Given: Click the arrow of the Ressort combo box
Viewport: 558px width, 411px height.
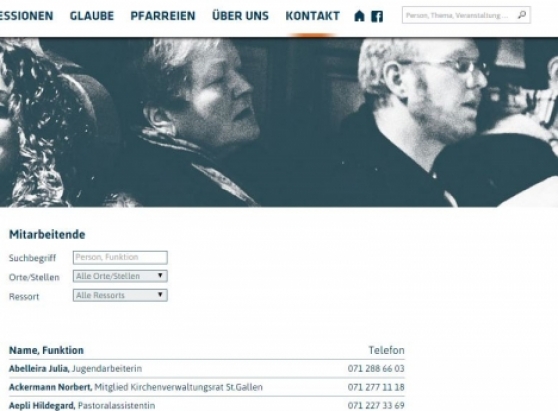Looking at the screenshot, I should [160, 295].
